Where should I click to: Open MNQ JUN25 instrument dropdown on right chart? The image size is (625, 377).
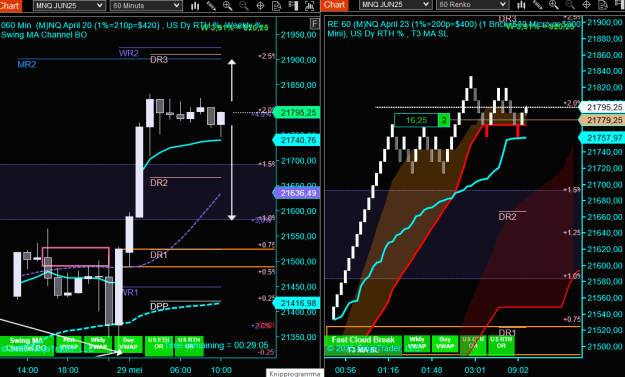click(395, 4)
